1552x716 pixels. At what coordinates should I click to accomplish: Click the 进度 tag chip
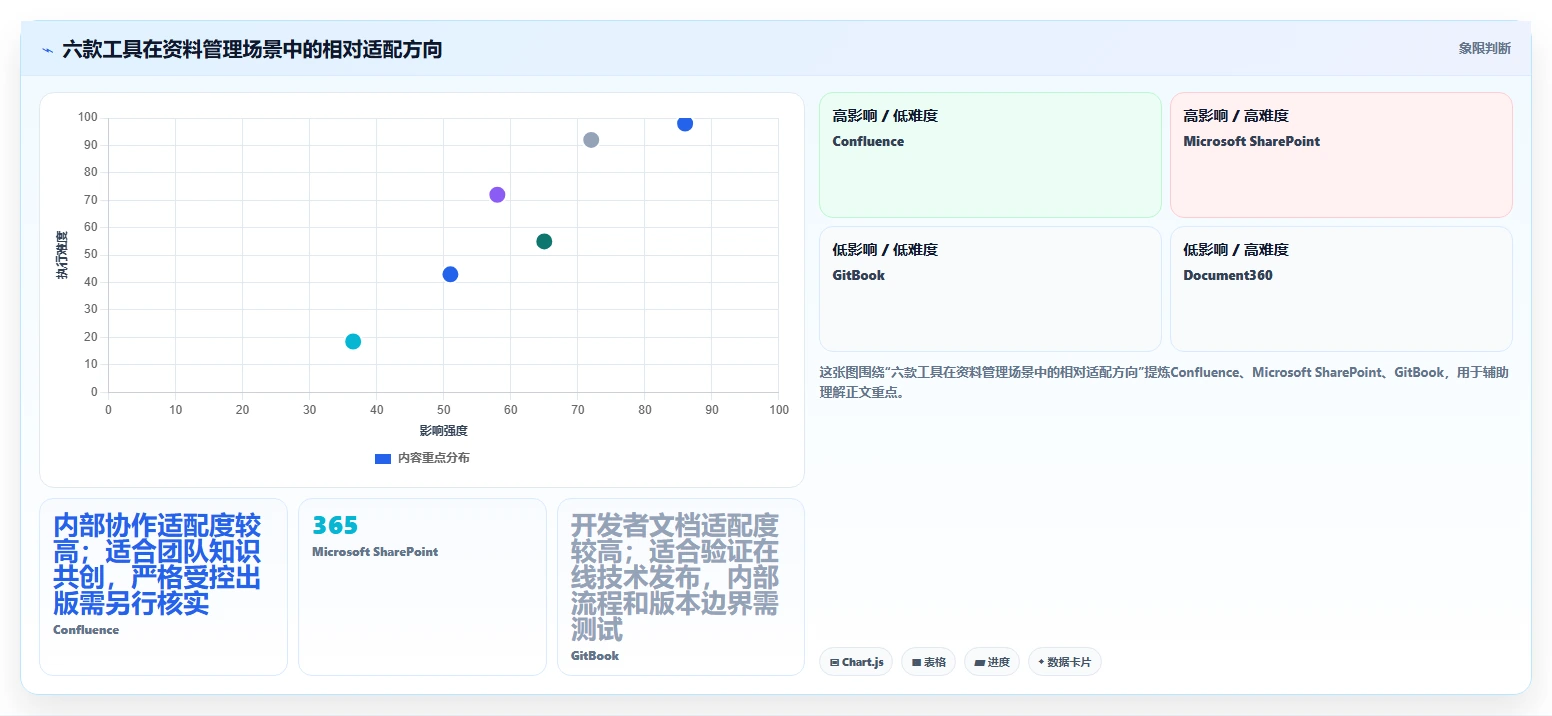(x=992, y=662)
